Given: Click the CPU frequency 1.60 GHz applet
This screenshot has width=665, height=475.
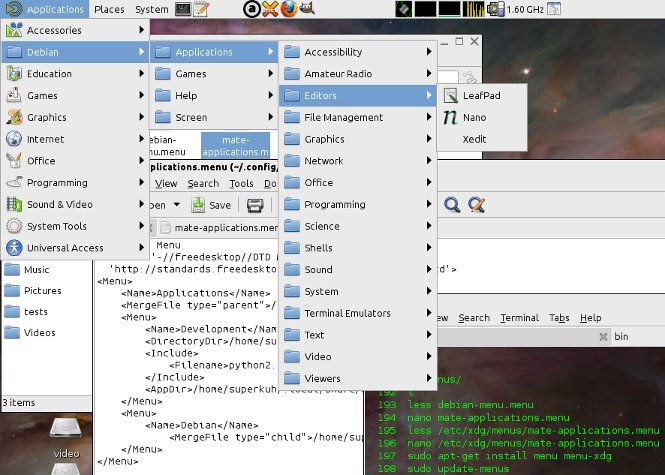Looking at the screenshot, I should (516, 9).
